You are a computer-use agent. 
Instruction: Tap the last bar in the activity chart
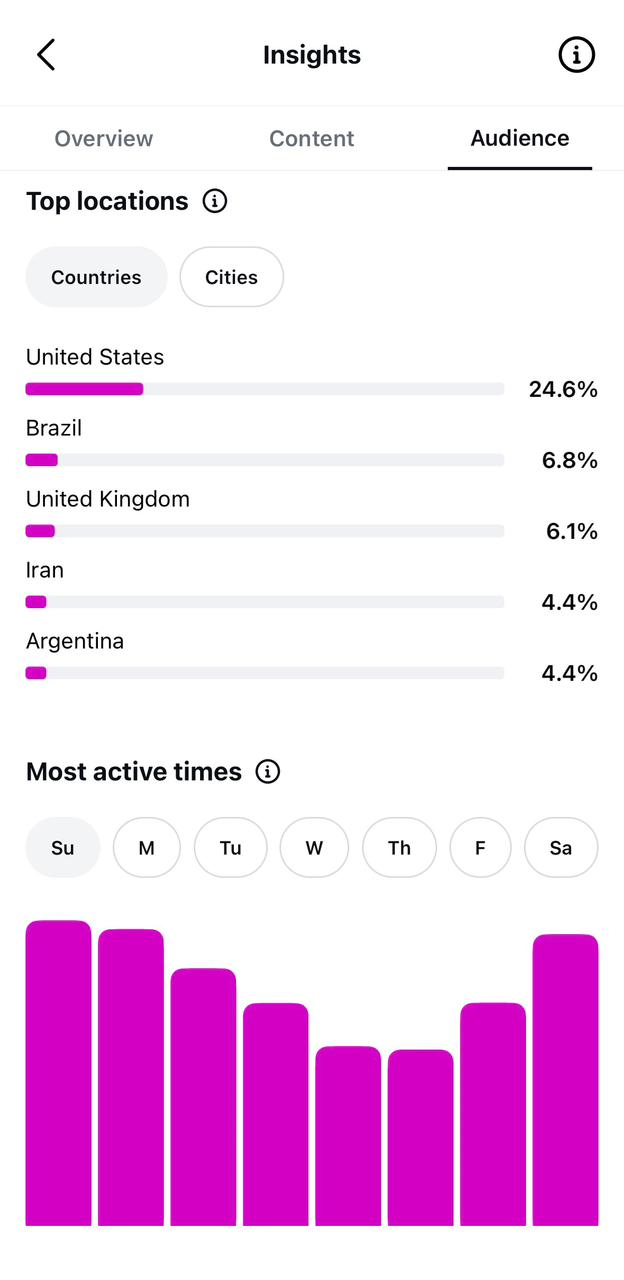(566, 1080)
